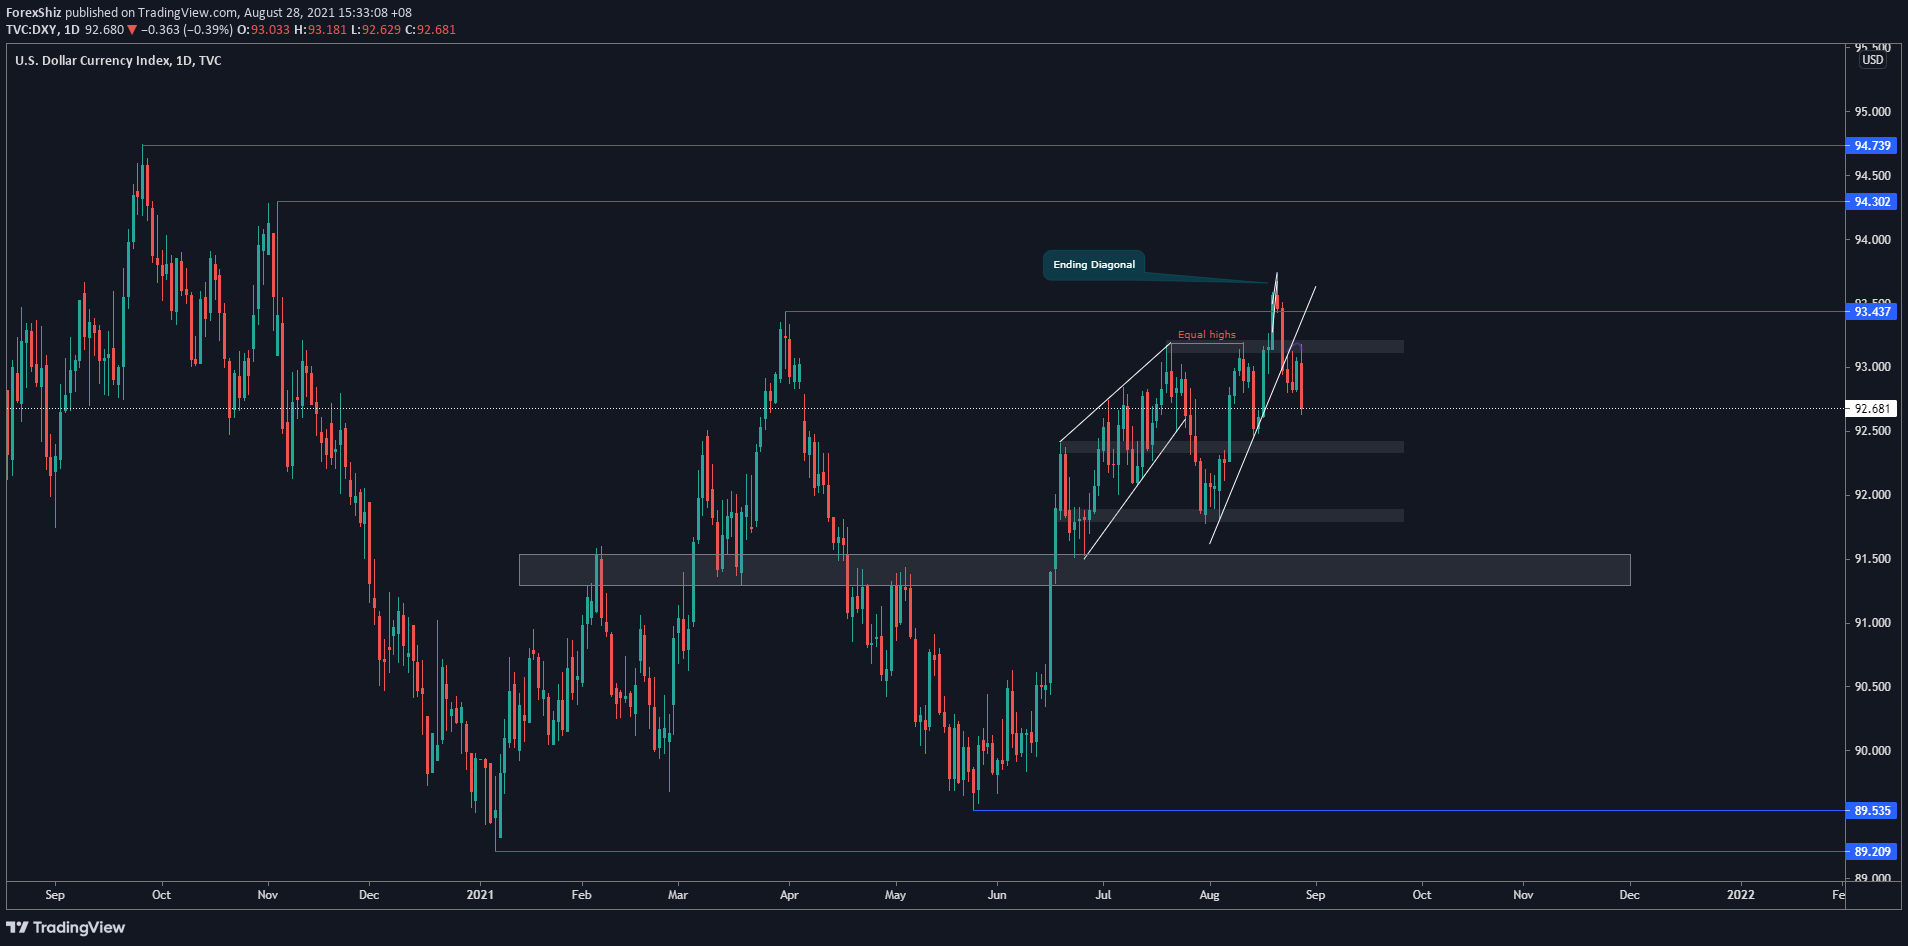
Task: Click the USD currency label on price axis
Action: click(1872, 60)
